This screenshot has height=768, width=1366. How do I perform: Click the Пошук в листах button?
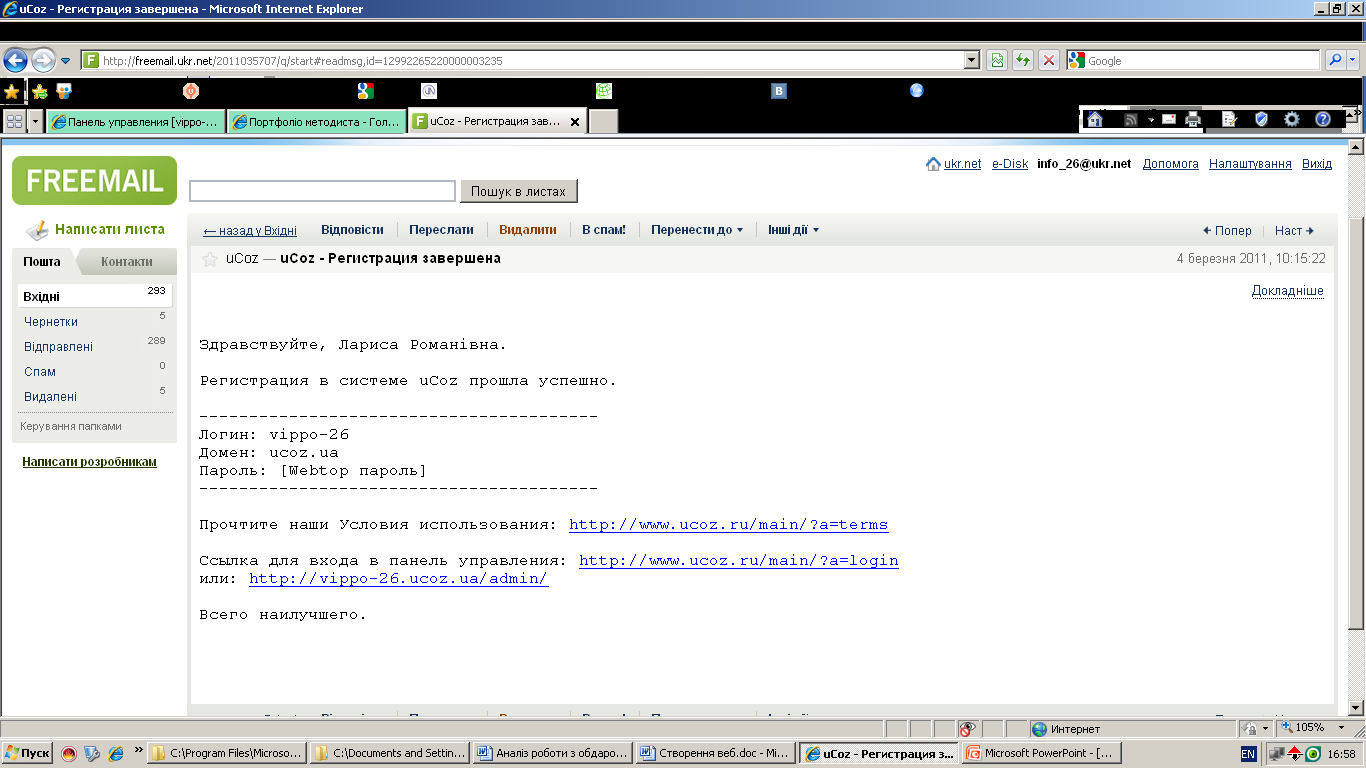point(518,191)
